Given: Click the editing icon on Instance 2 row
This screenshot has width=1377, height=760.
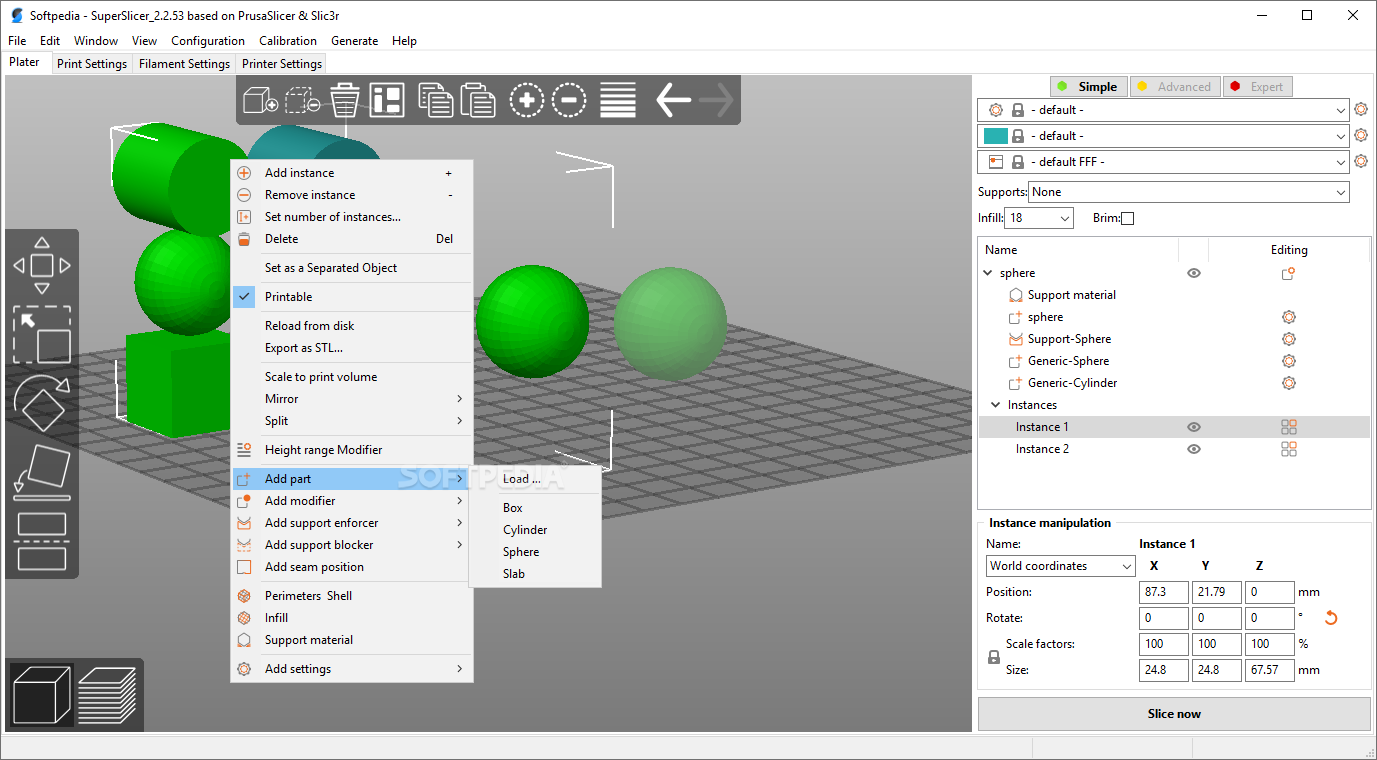Looking at the screenshot, I should (1289, 449).
